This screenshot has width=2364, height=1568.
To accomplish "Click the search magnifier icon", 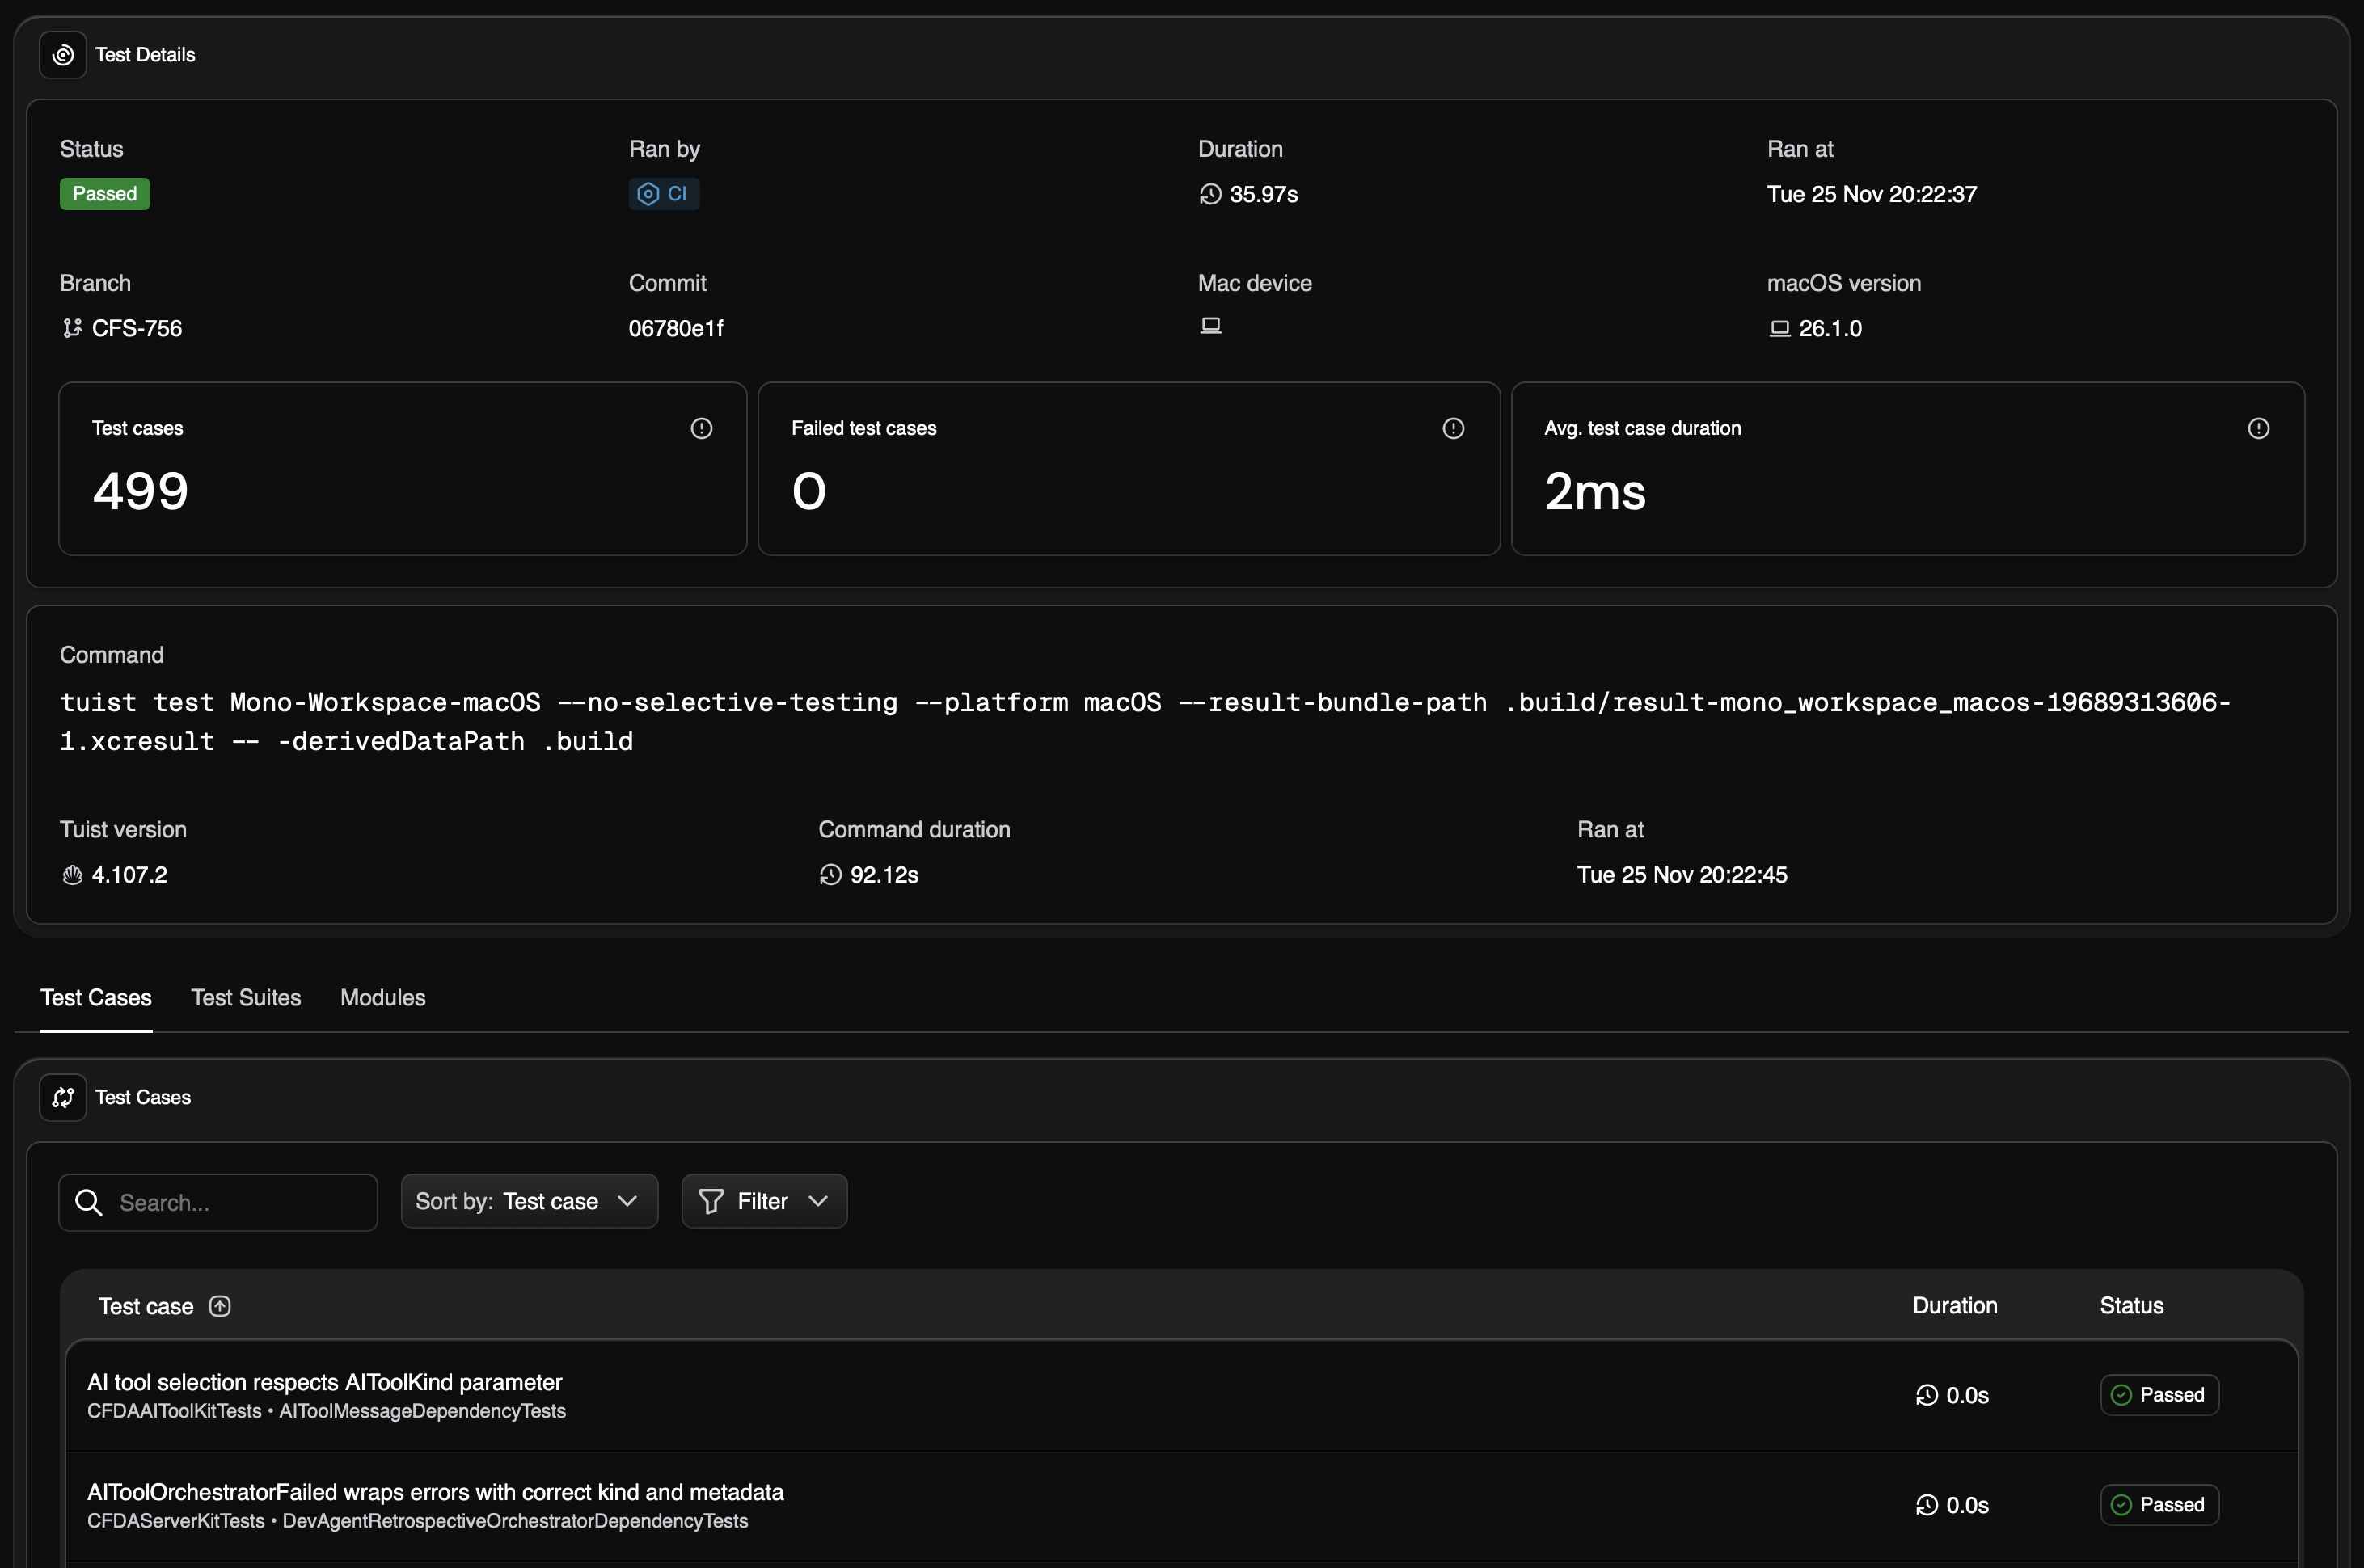I will (x=89, y=1202).
